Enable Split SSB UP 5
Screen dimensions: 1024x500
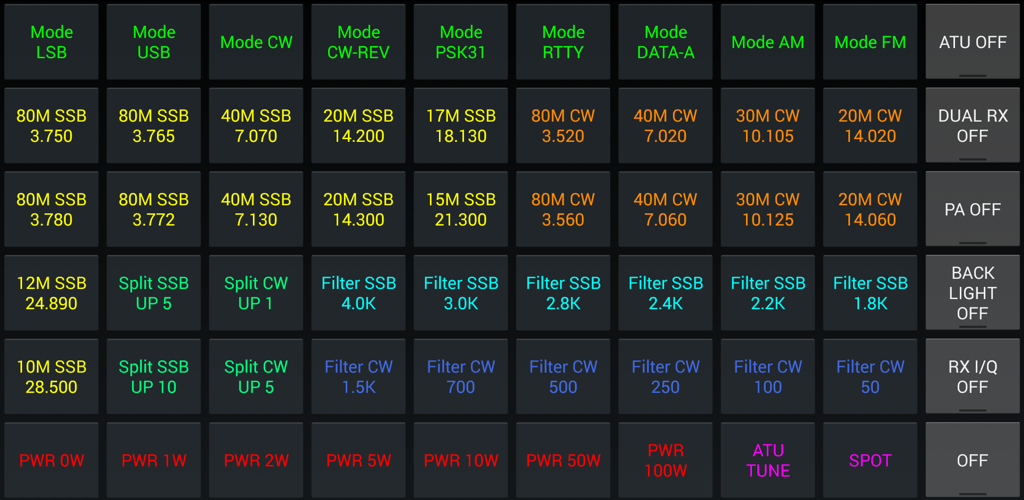(x=154, y=292)
